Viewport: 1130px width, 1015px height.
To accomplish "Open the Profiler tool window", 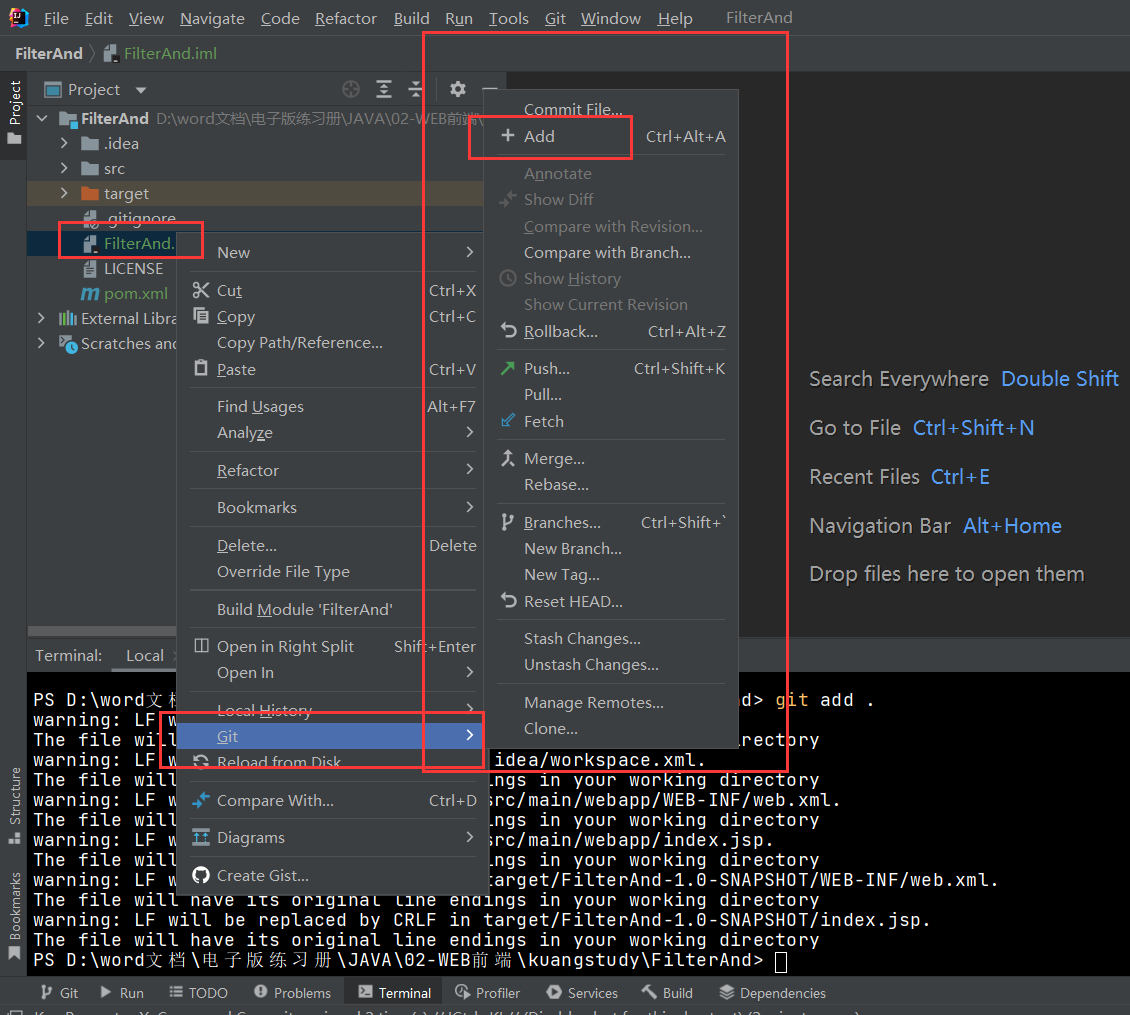I will (x=487, y=992).
